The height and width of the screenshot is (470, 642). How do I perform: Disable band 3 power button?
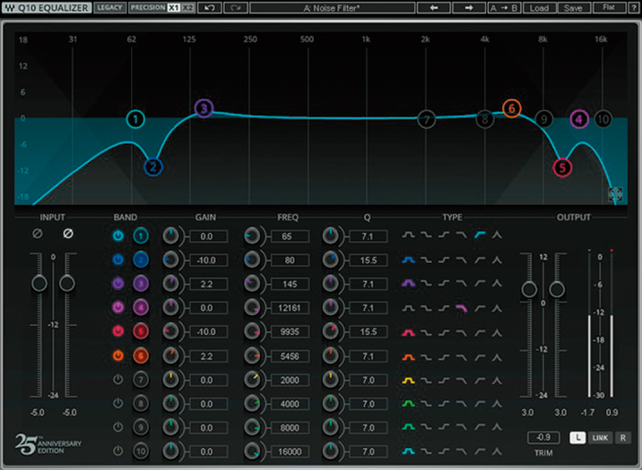pos(118,283)
